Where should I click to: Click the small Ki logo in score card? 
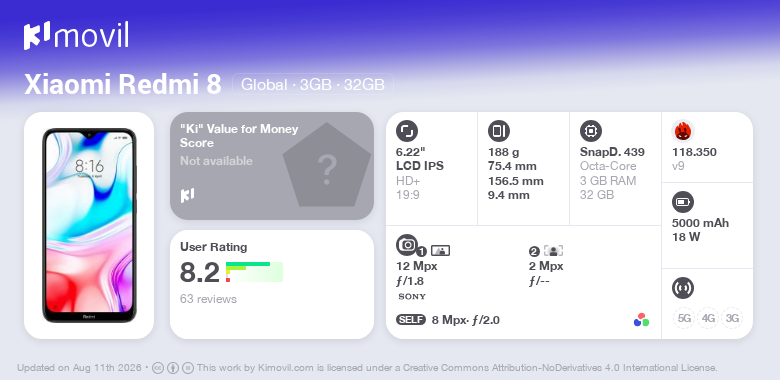pos(188,195)
